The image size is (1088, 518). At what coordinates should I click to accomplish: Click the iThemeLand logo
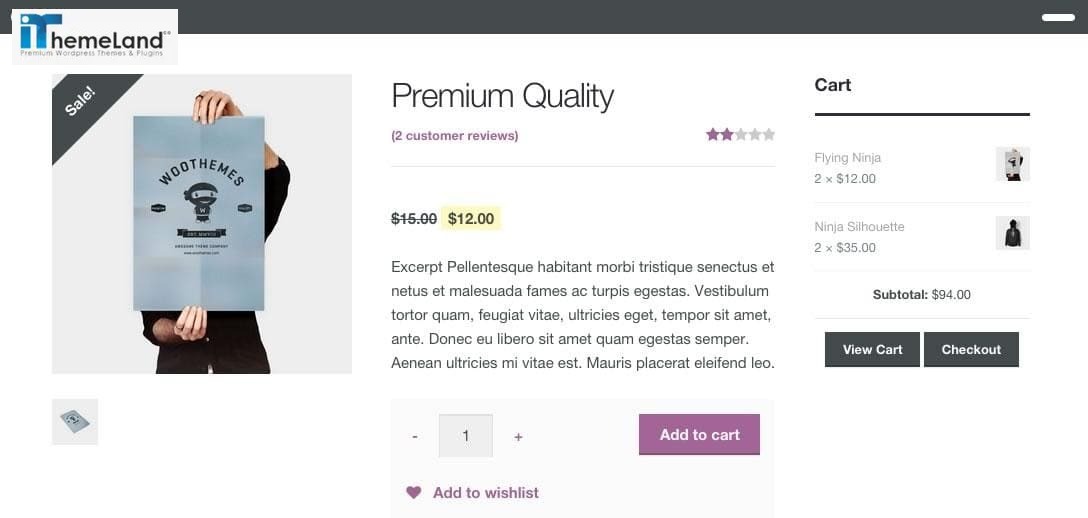tap(95, 37)
